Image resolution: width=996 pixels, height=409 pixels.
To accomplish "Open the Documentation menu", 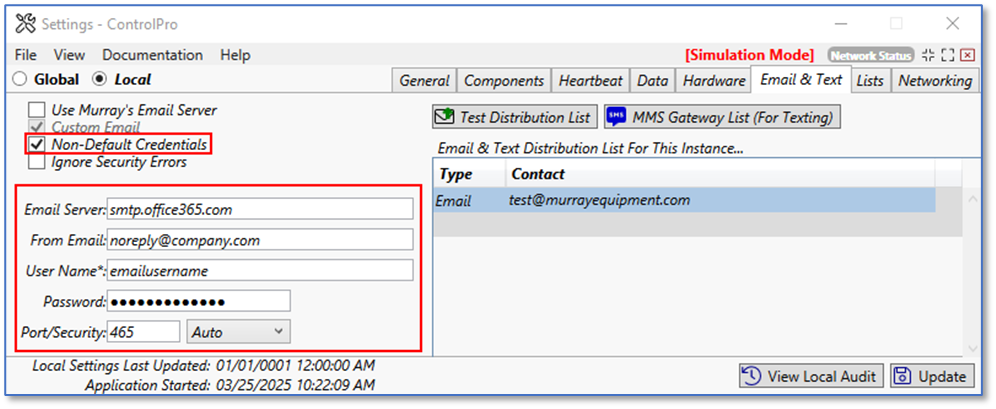I will [x=152, y=55].
